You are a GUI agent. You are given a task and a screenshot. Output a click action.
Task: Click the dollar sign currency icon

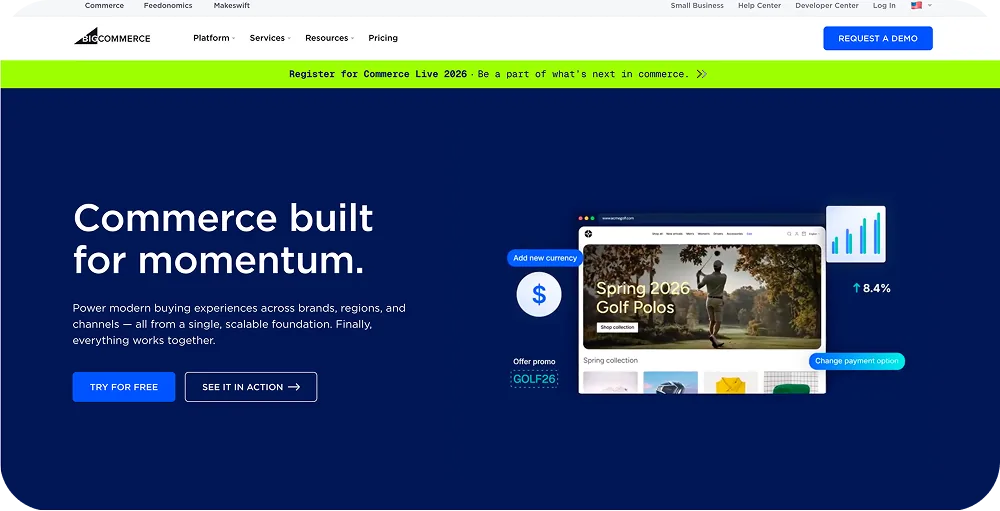click(539, 295)
